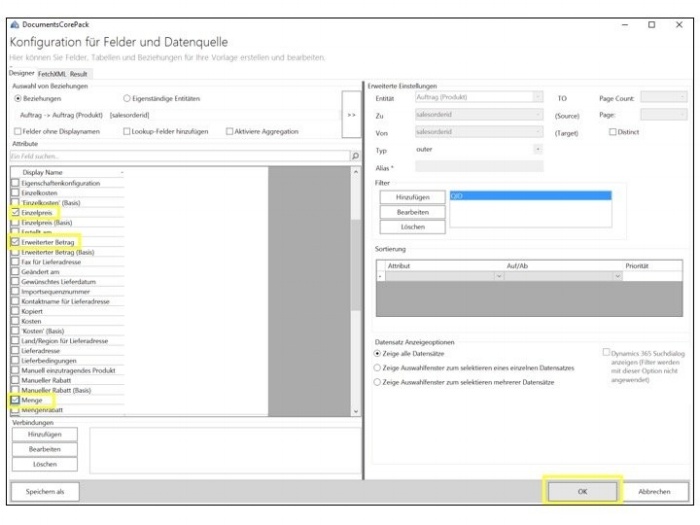The height and width of the screenshot is (525, 700).
Task: Click Bearbeiten button under Verbindungen
Action: 45,449
